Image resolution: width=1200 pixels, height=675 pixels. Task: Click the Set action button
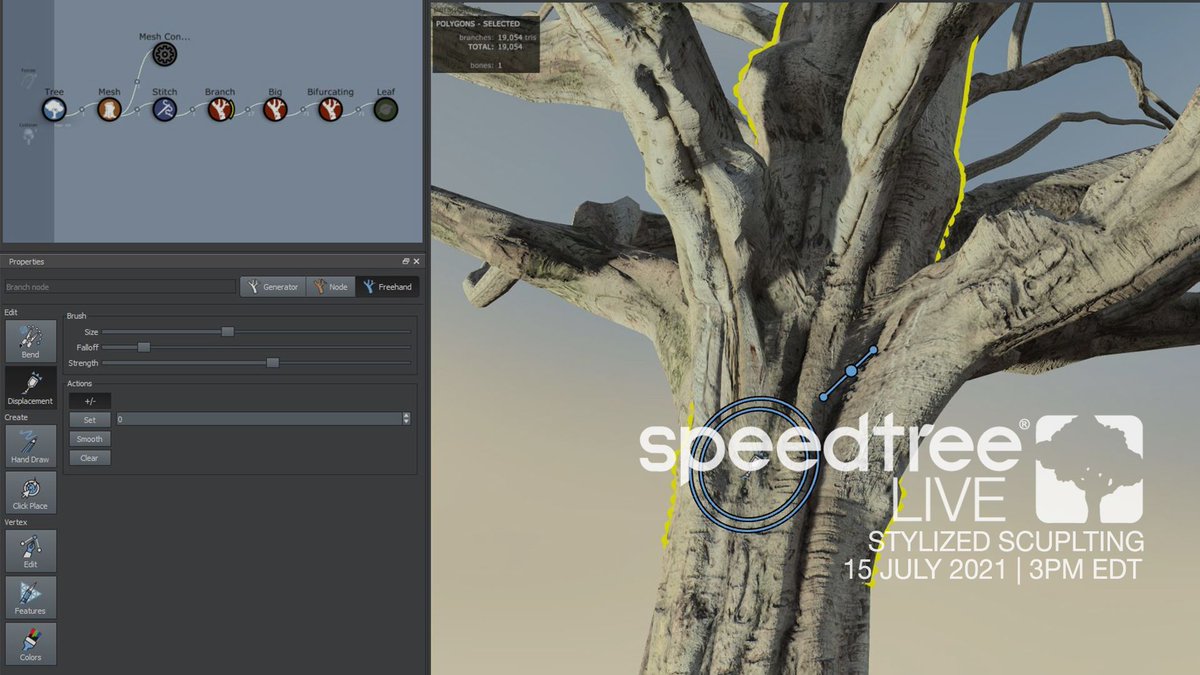(x=90, y=419)
